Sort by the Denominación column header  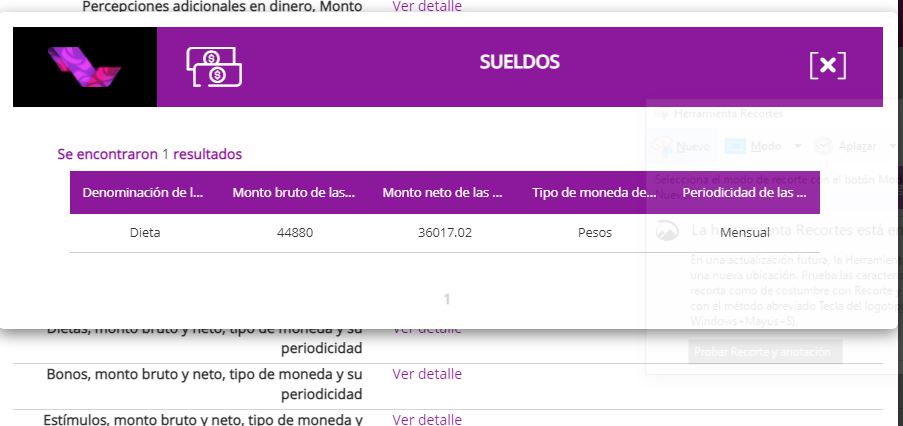[143, 192]
